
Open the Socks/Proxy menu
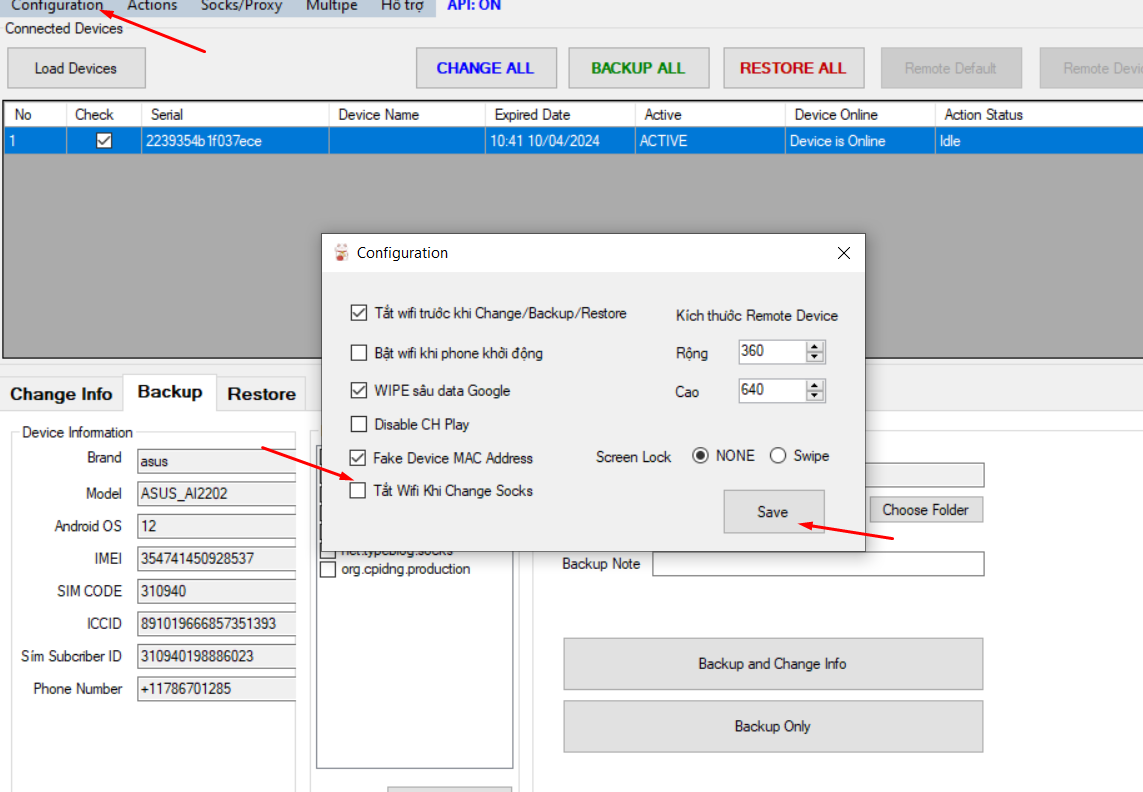(241, 6)
